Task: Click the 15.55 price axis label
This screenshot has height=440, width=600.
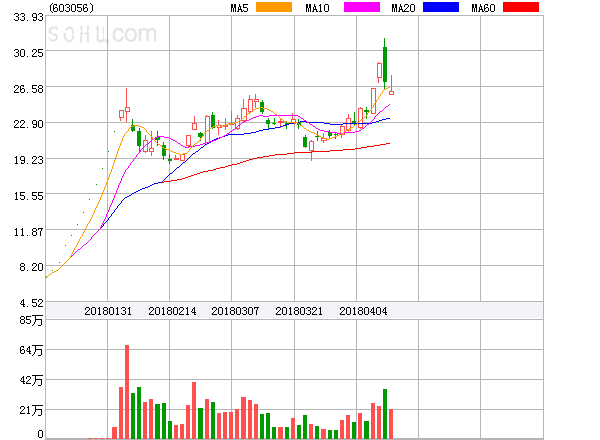Action: (29, 196)
